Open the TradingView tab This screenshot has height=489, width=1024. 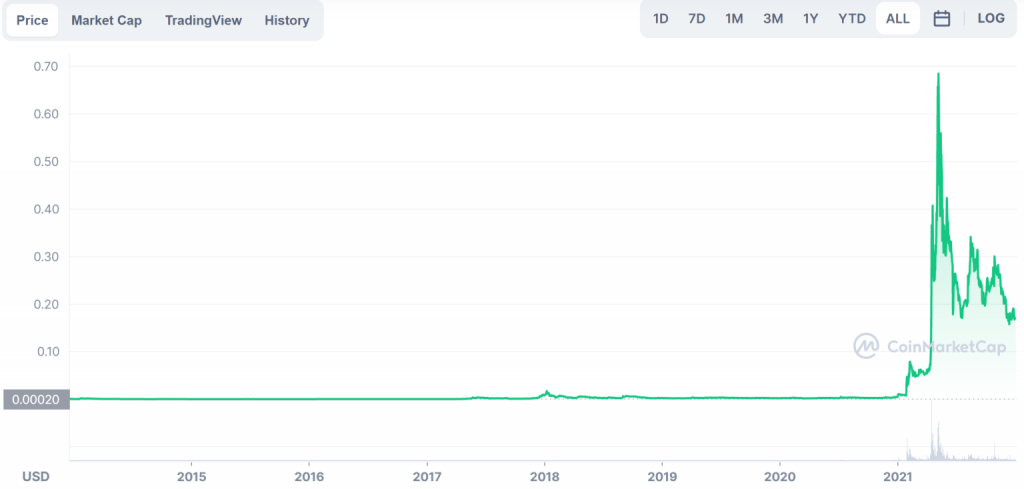point(203,20)
